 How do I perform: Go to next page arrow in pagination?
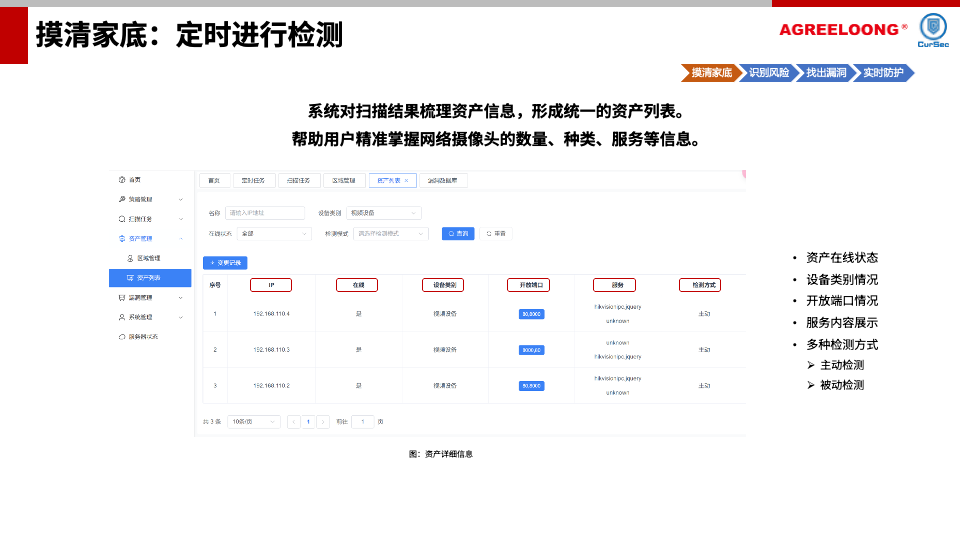(323, 422)
